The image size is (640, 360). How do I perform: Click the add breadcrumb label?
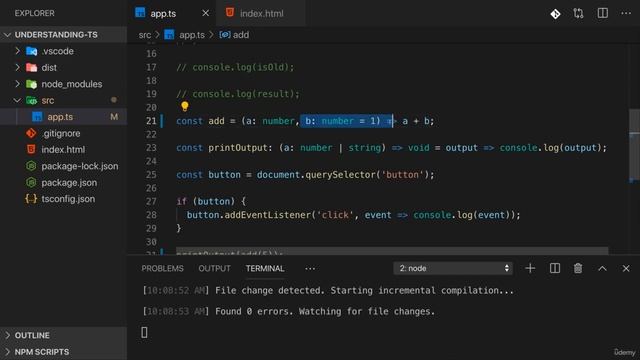pyautogui.click(x=241, y=35)
